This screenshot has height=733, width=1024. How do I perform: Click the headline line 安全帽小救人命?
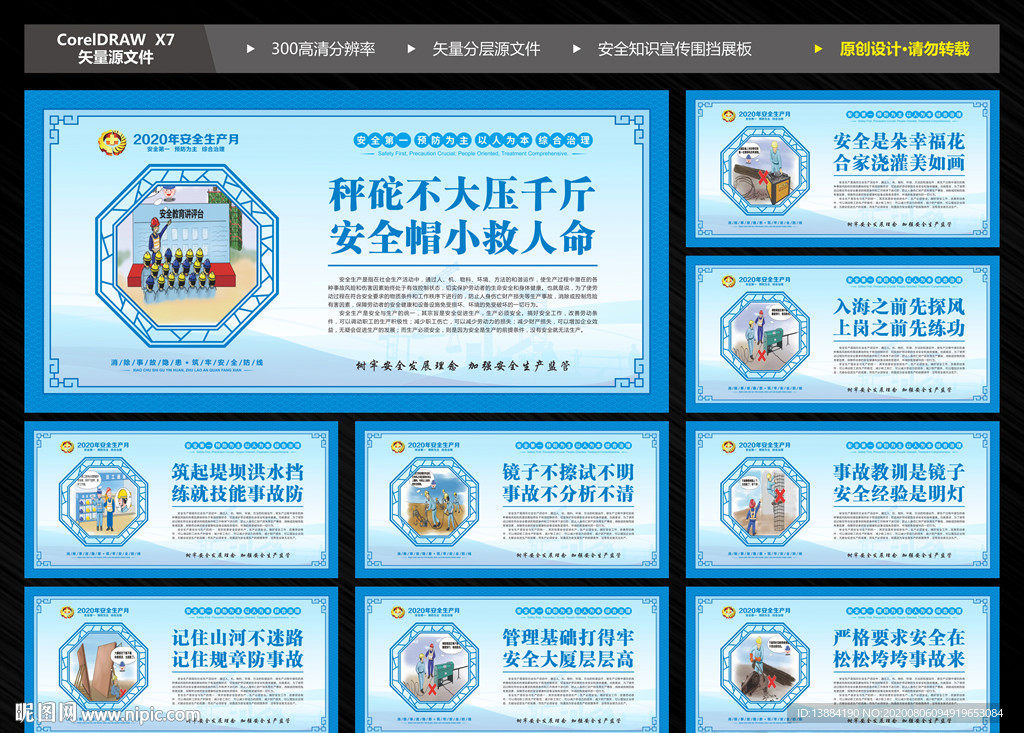[462, 236]
